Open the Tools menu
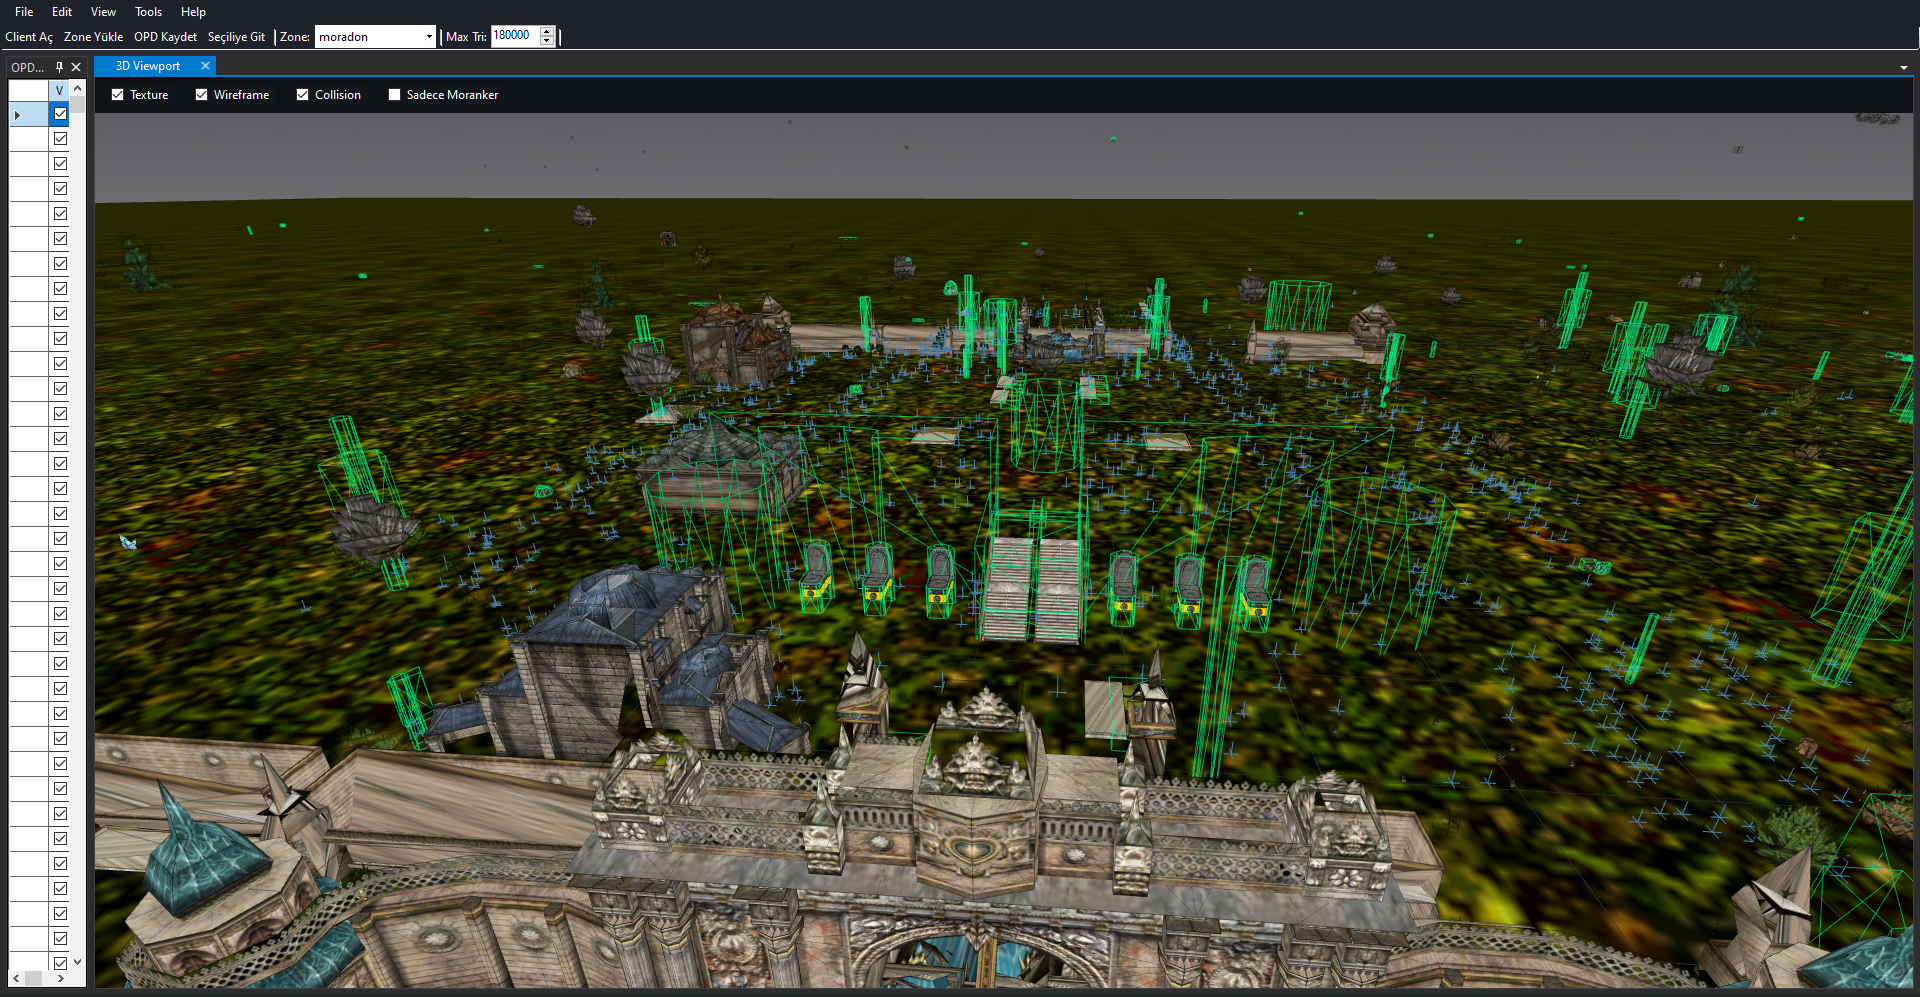 pyautogui.click(x=148, y=12)
